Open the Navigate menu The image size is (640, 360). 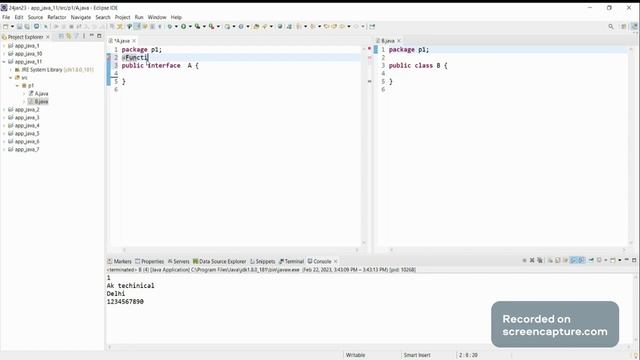pos(81,17)
